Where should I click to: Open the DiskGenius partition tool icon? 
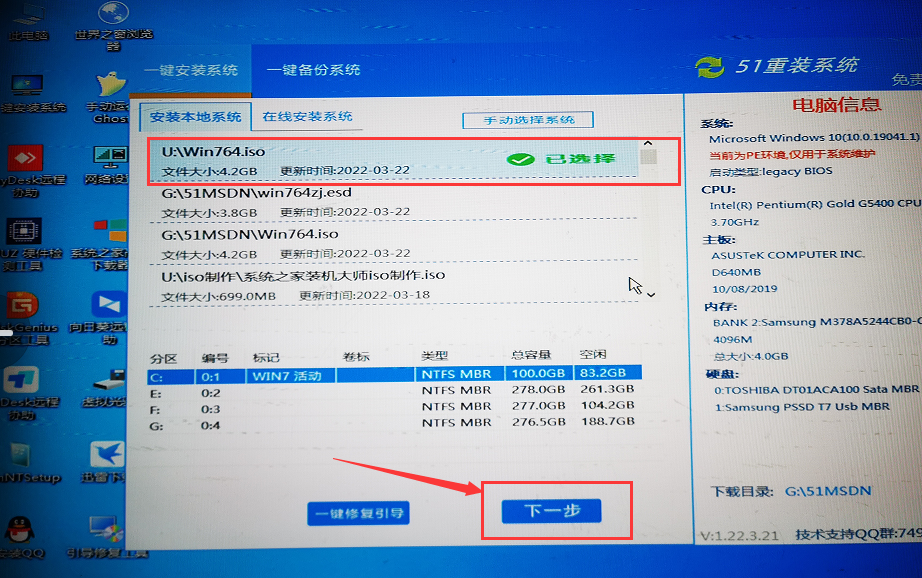[x=22, y=308]
